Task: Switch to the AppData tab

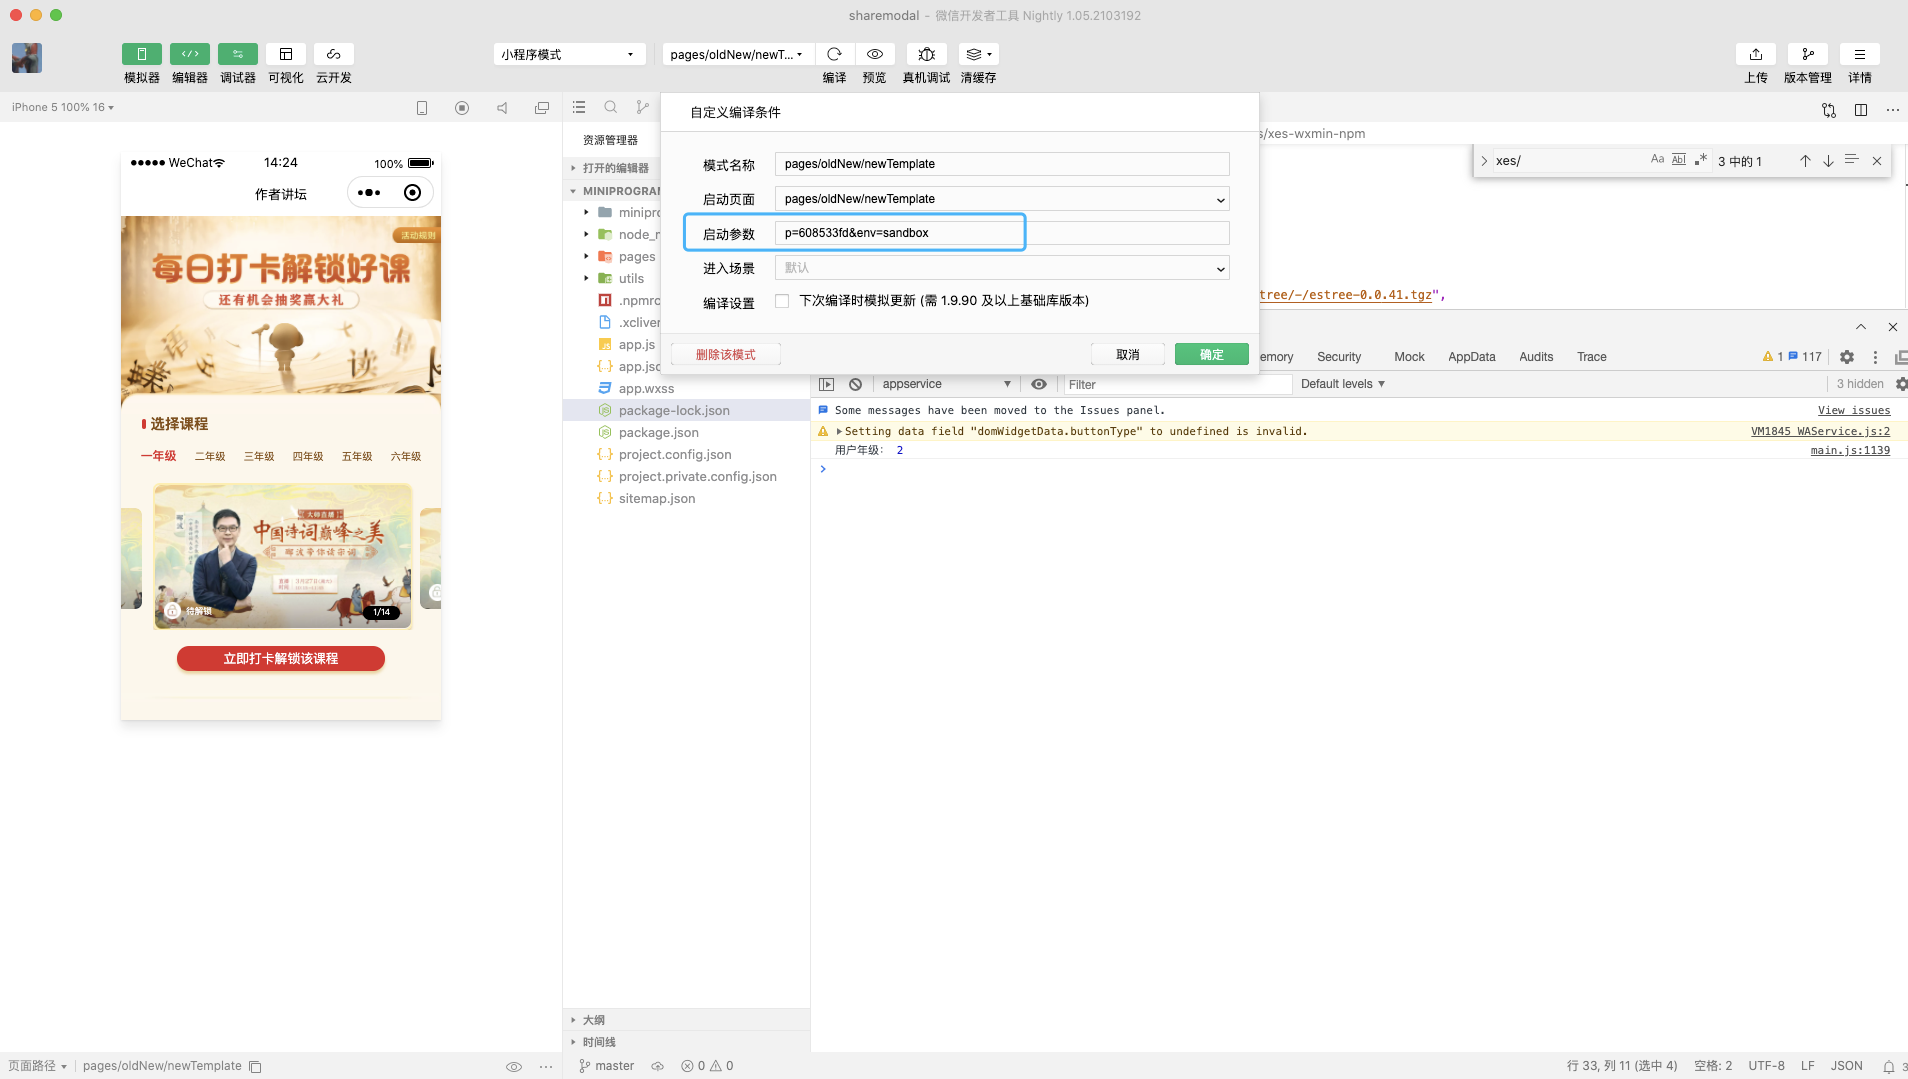Action: [1471, 357]
